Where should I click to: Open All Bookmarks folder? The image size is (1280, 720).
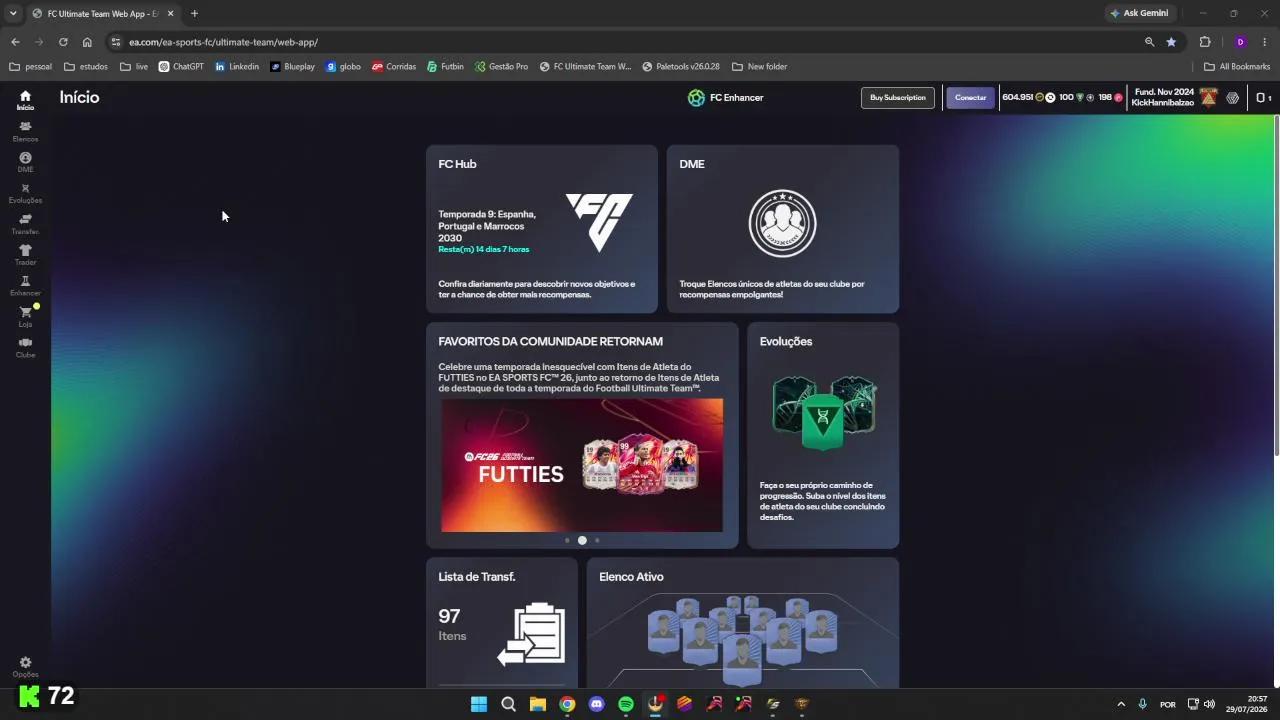pos(1237,66)
